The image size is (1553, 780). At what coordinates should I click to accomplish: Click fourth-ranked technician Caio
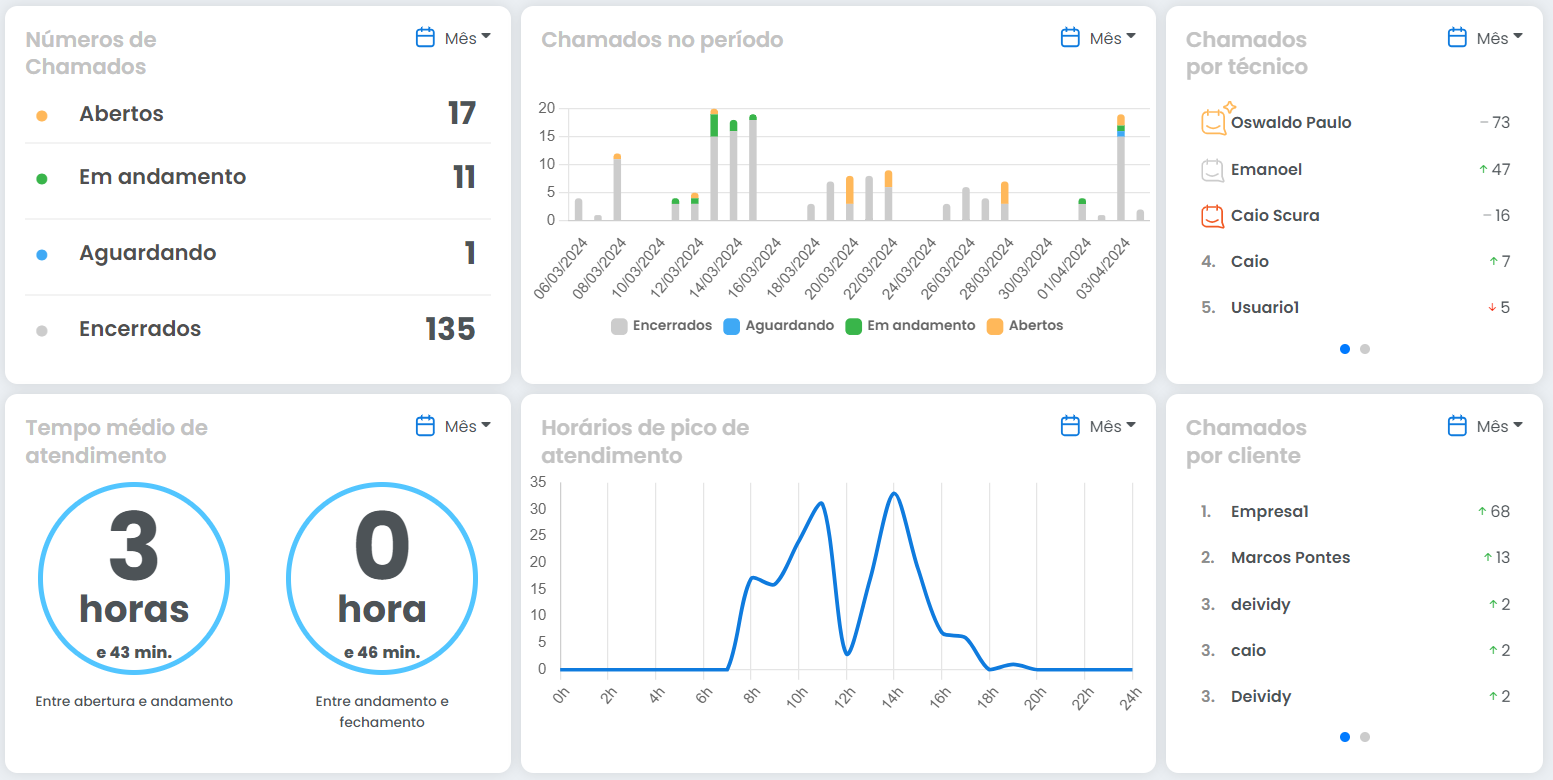point(1250,262)
